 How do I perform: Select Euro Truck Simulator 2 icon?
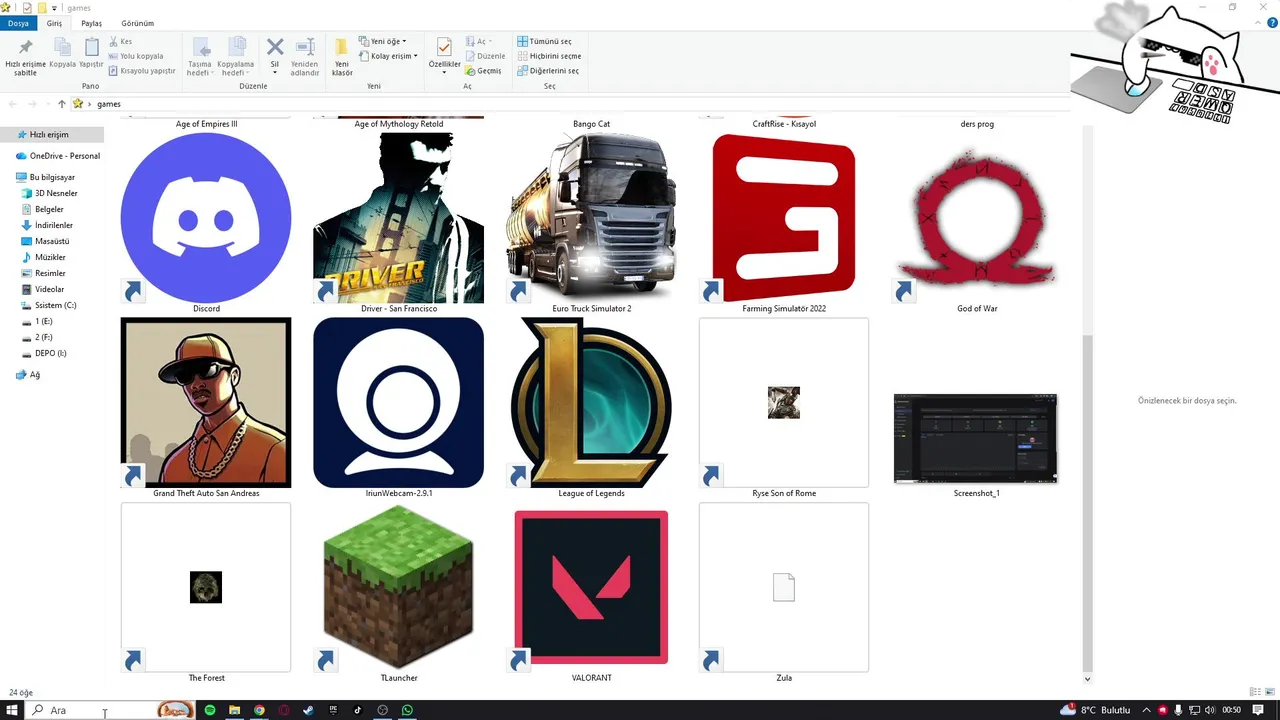(x=591, y=218)
